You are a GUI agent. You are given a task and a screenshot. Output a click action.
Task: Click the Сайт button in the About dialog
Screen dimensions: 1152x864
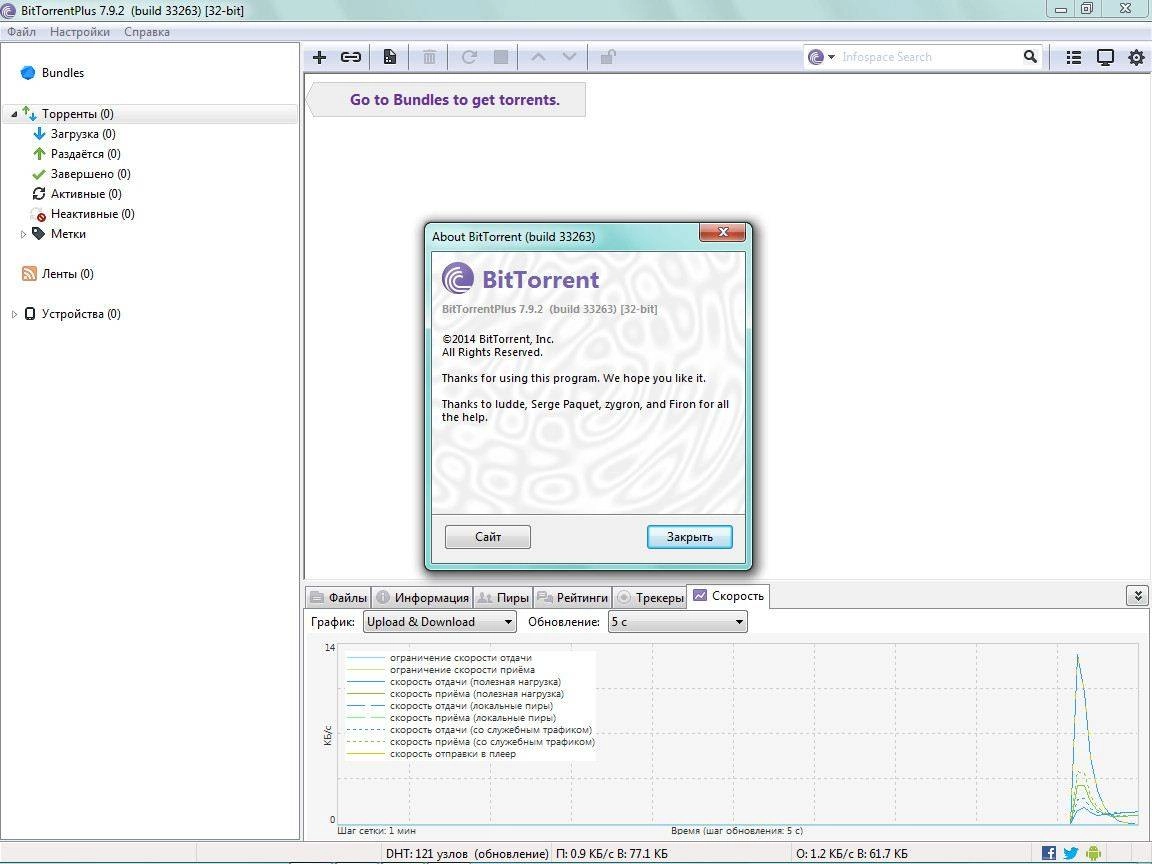pos(488,537)
